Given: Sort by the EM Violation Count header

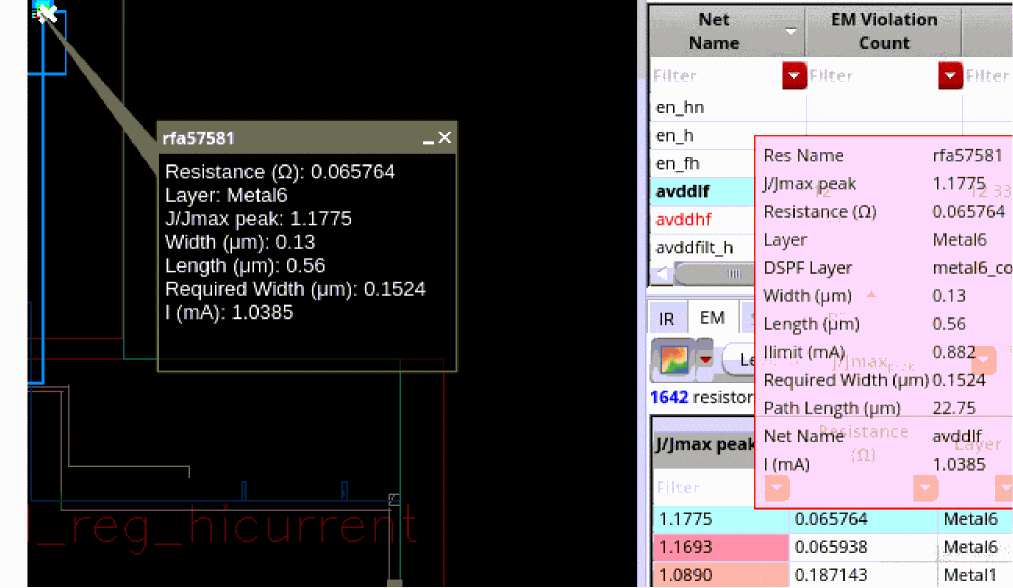Looking at the screenshot, I should 883,32.
